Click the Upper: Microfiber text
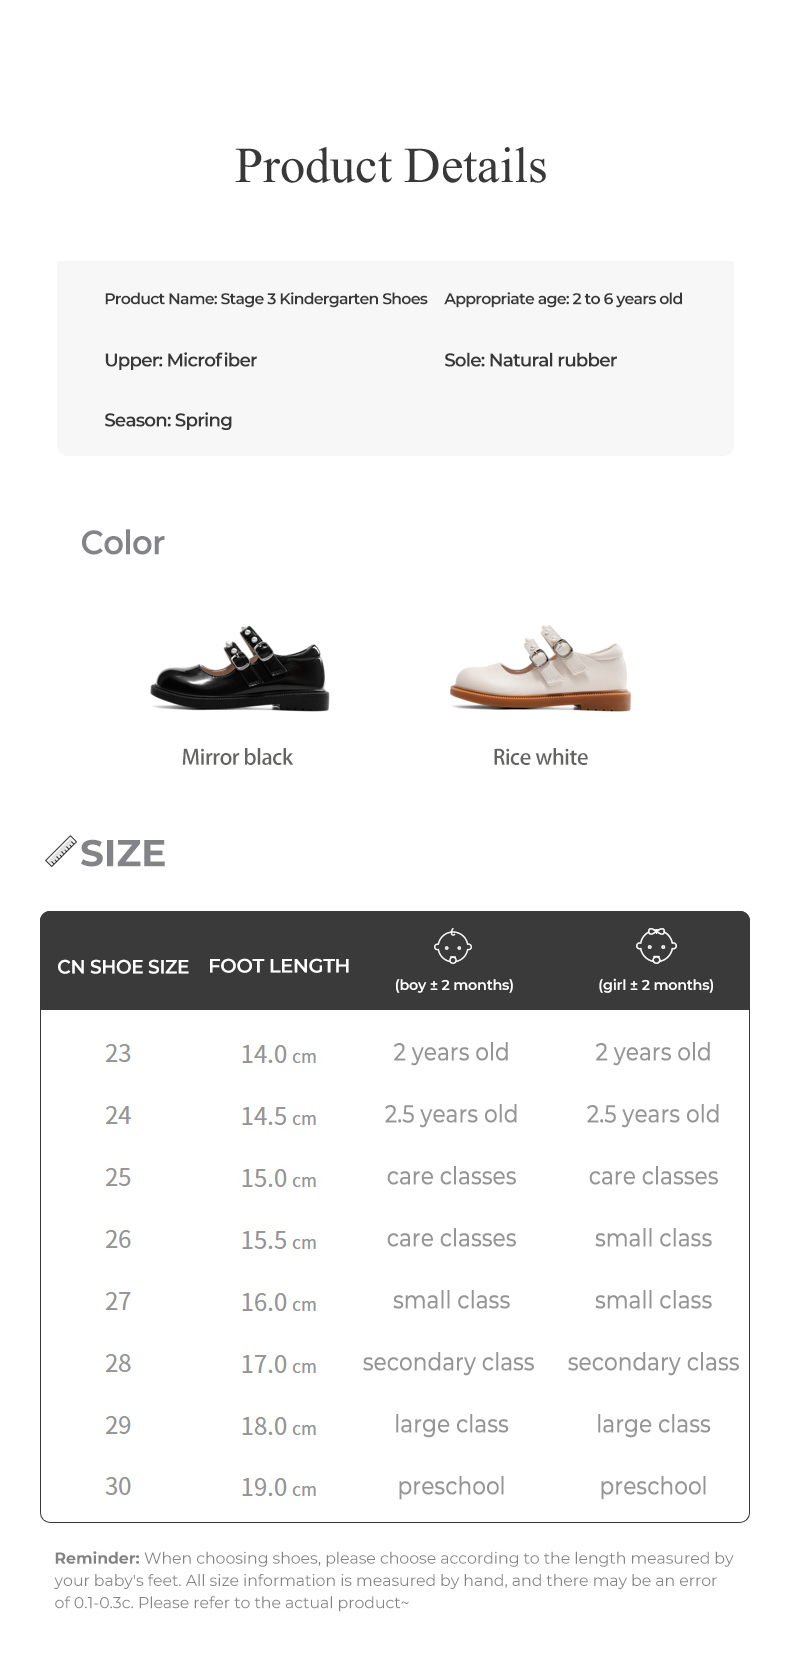The width and height of the screenshot is (790, 1673). pos(181,360)
